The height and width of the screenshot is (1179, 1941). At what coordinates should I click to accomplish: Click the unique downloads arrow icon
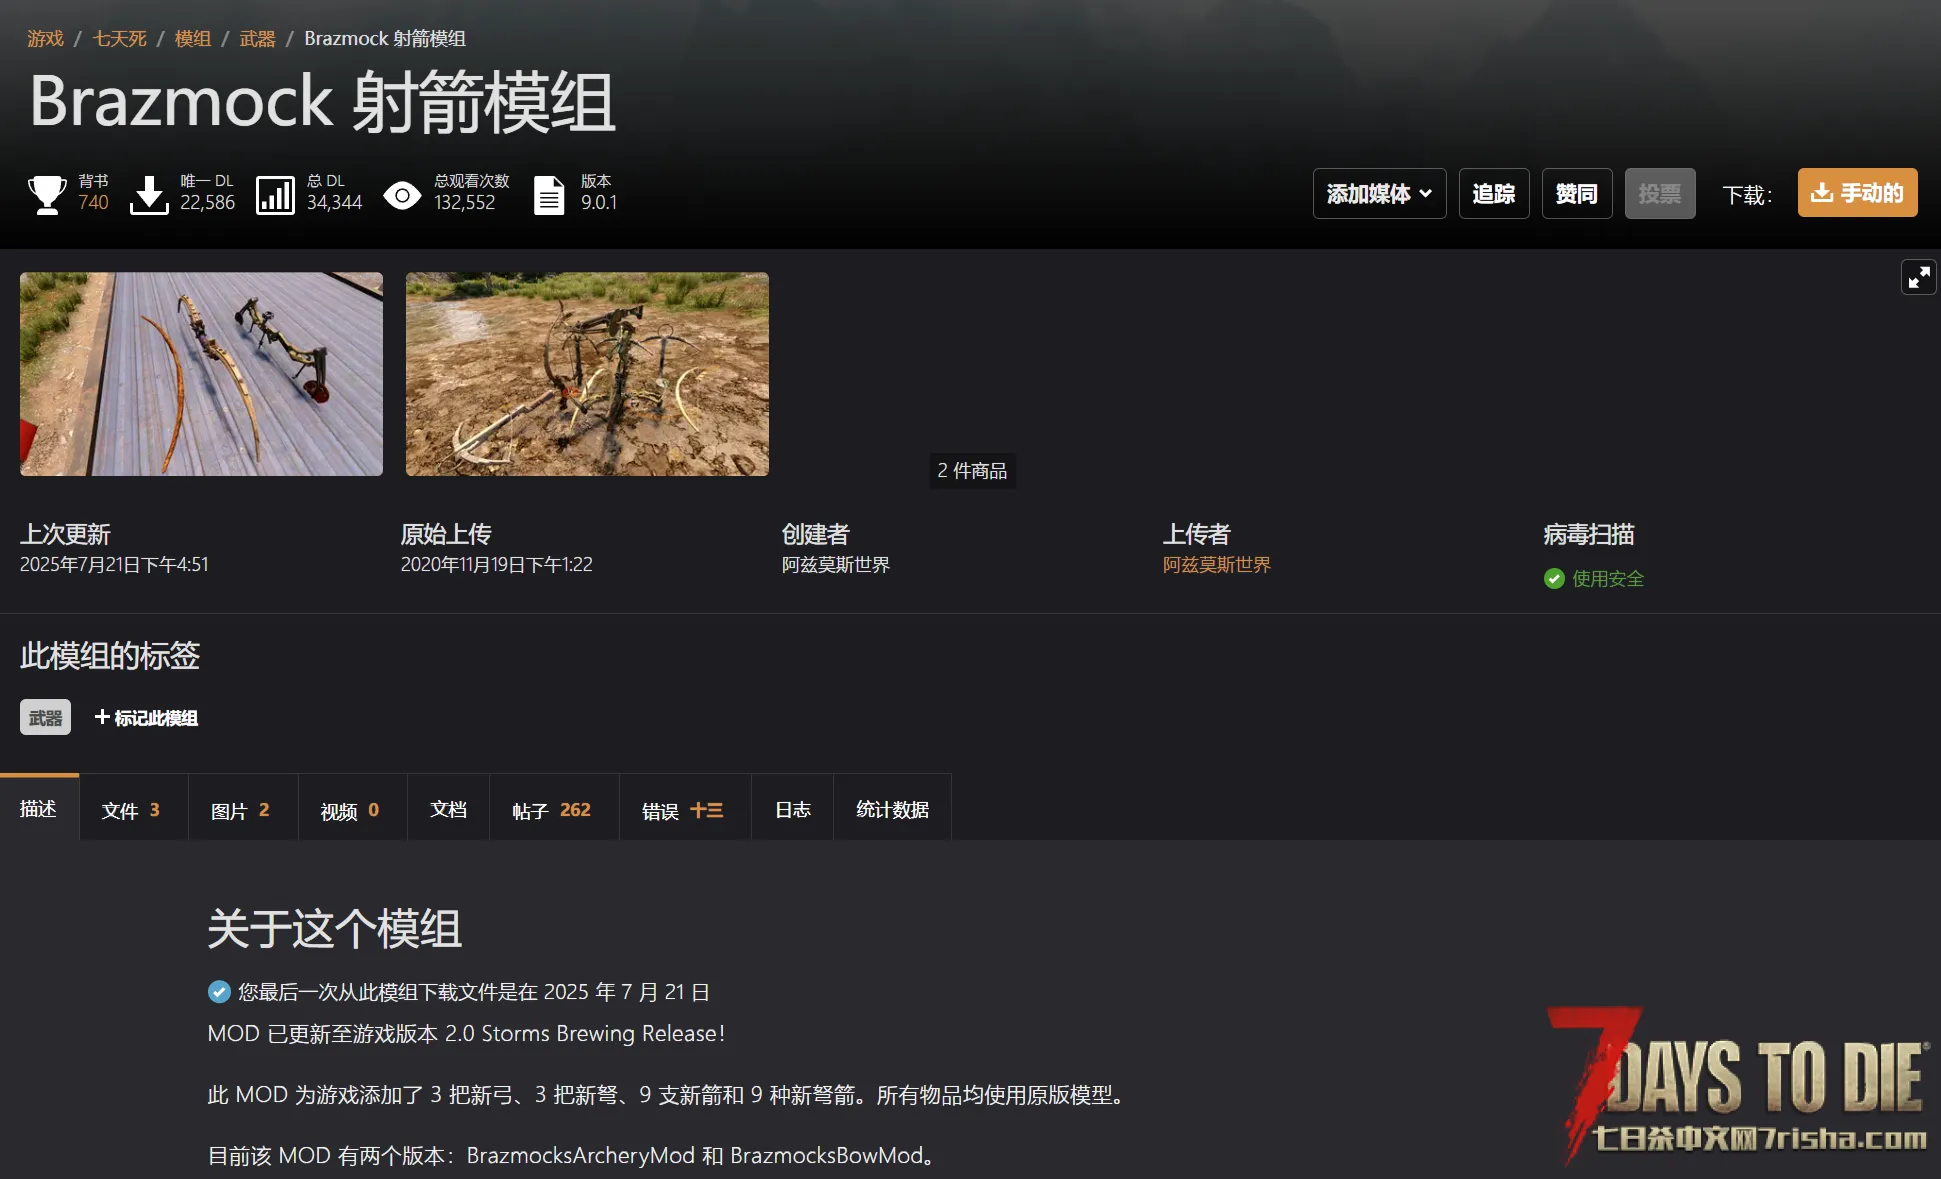tap(149, 194)
